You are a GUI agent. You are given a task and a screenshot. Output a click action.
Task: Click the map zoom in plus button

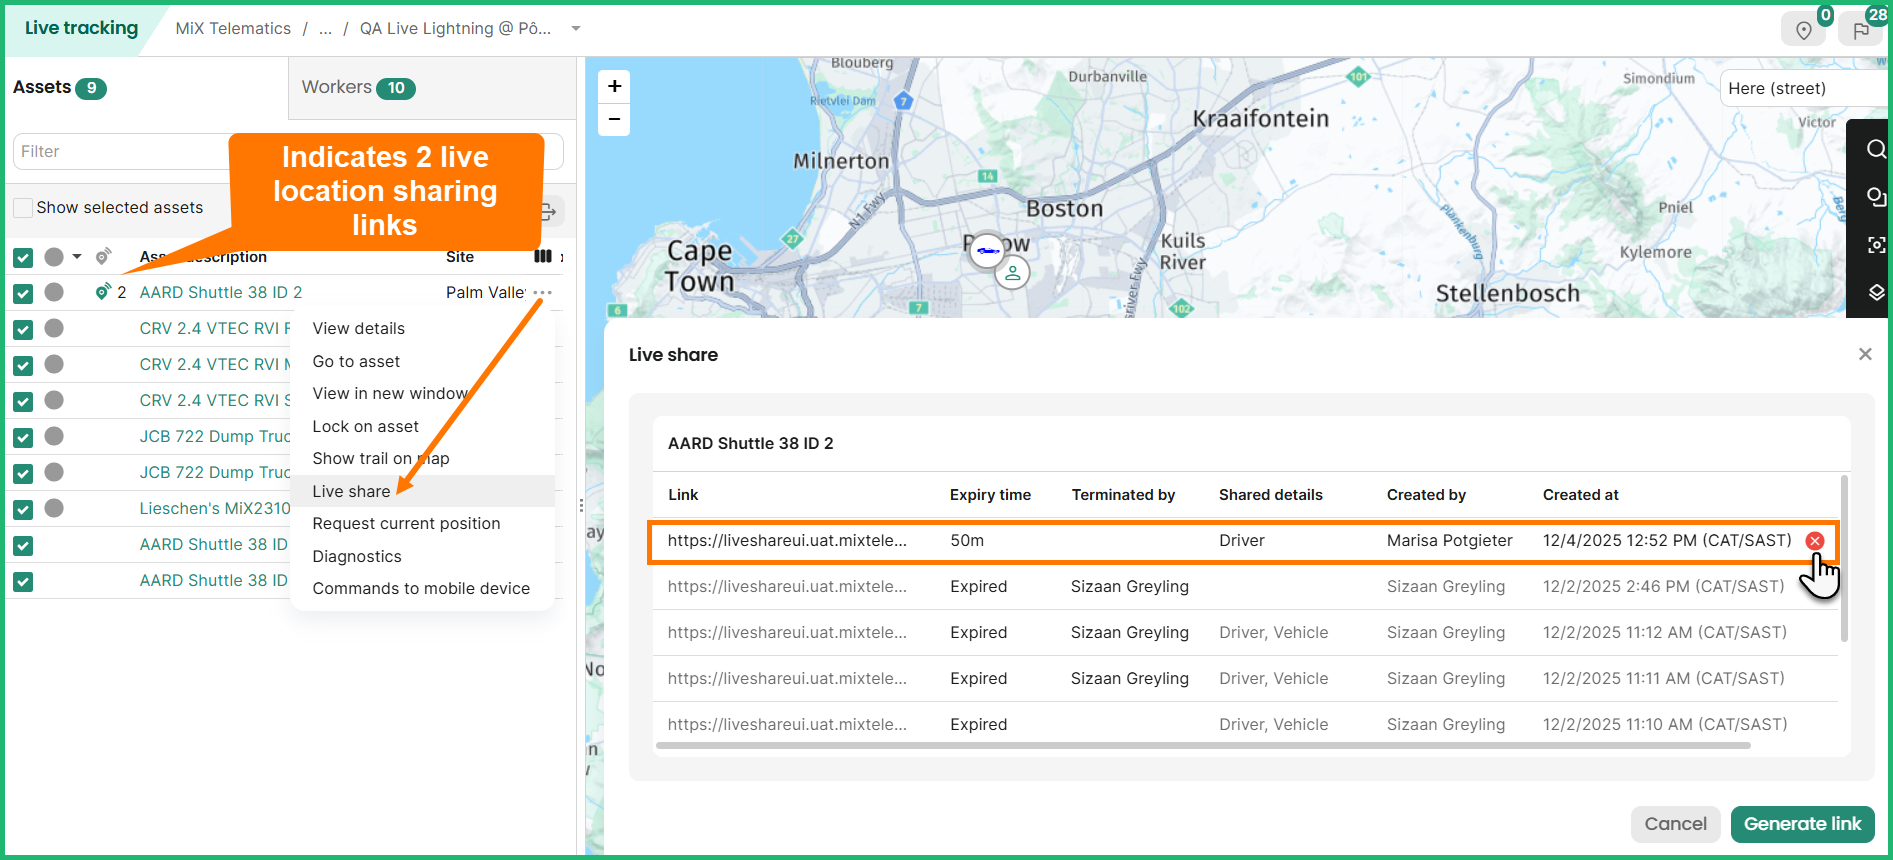point(614,87)
